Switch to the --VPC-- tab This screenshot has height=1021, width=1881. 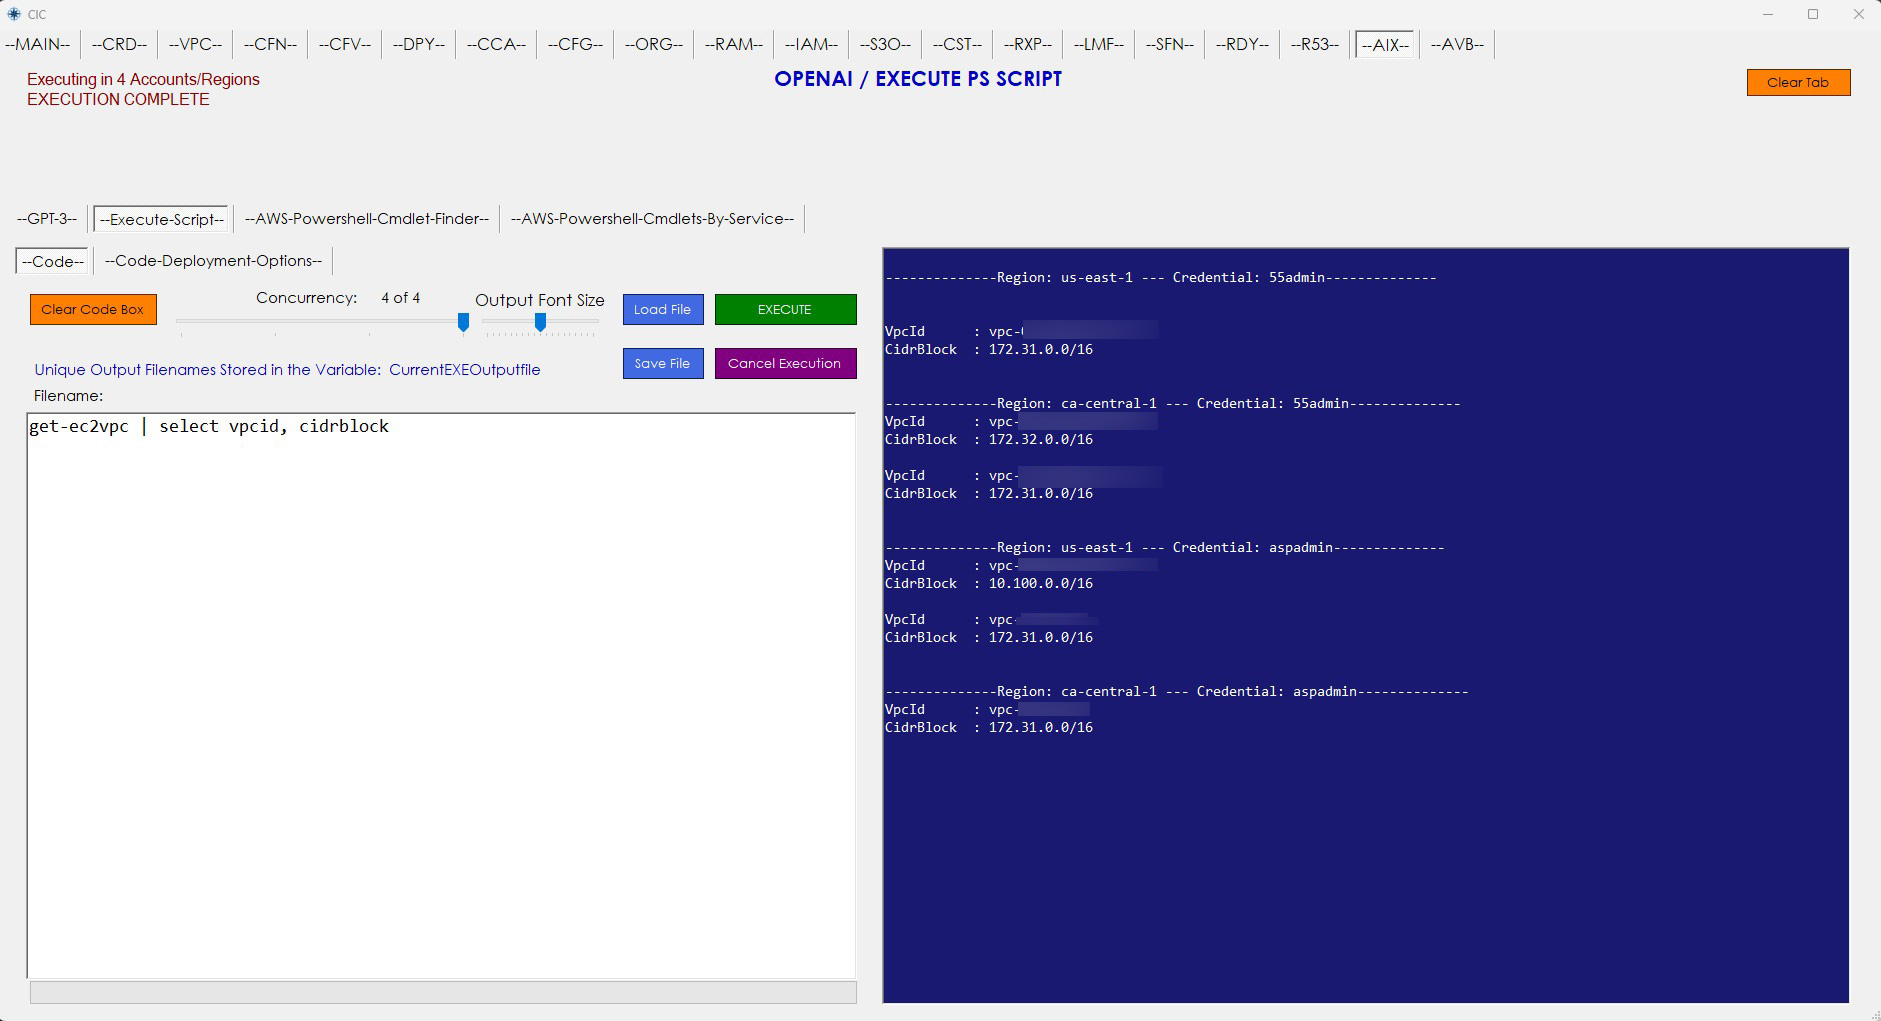coord(195,45)
